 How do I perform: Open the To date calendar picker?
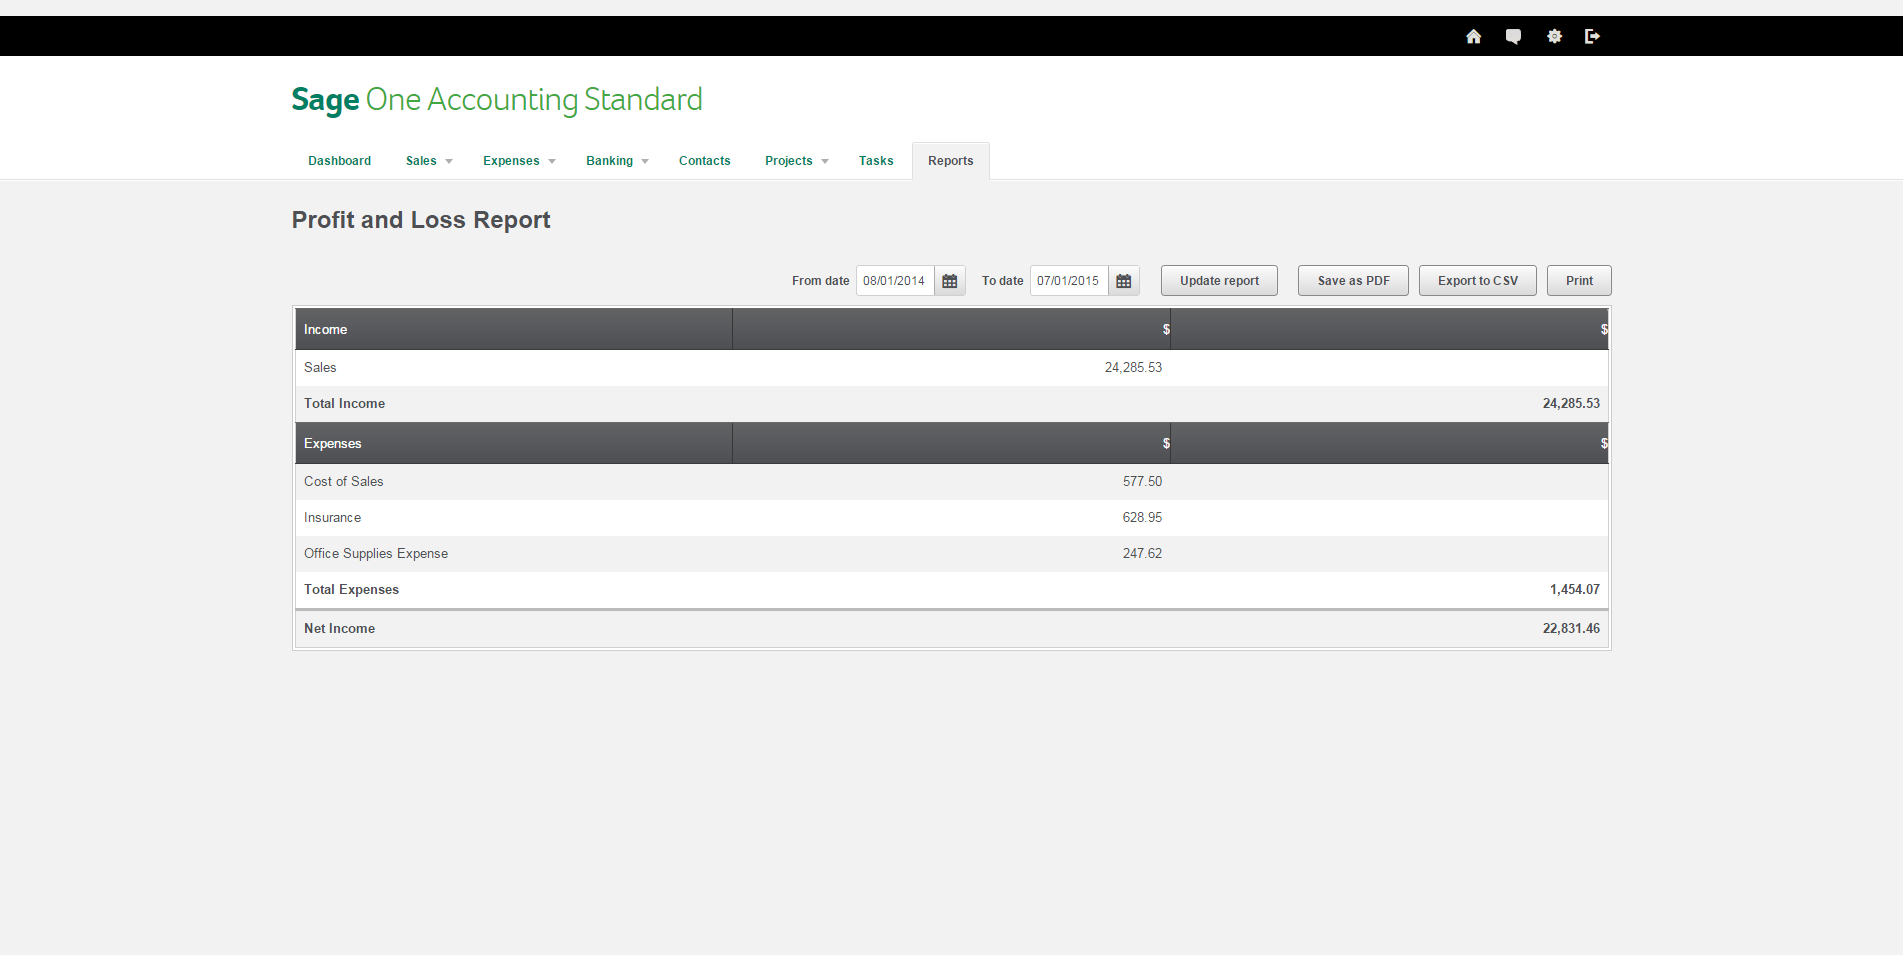(x=1123, y=280)
